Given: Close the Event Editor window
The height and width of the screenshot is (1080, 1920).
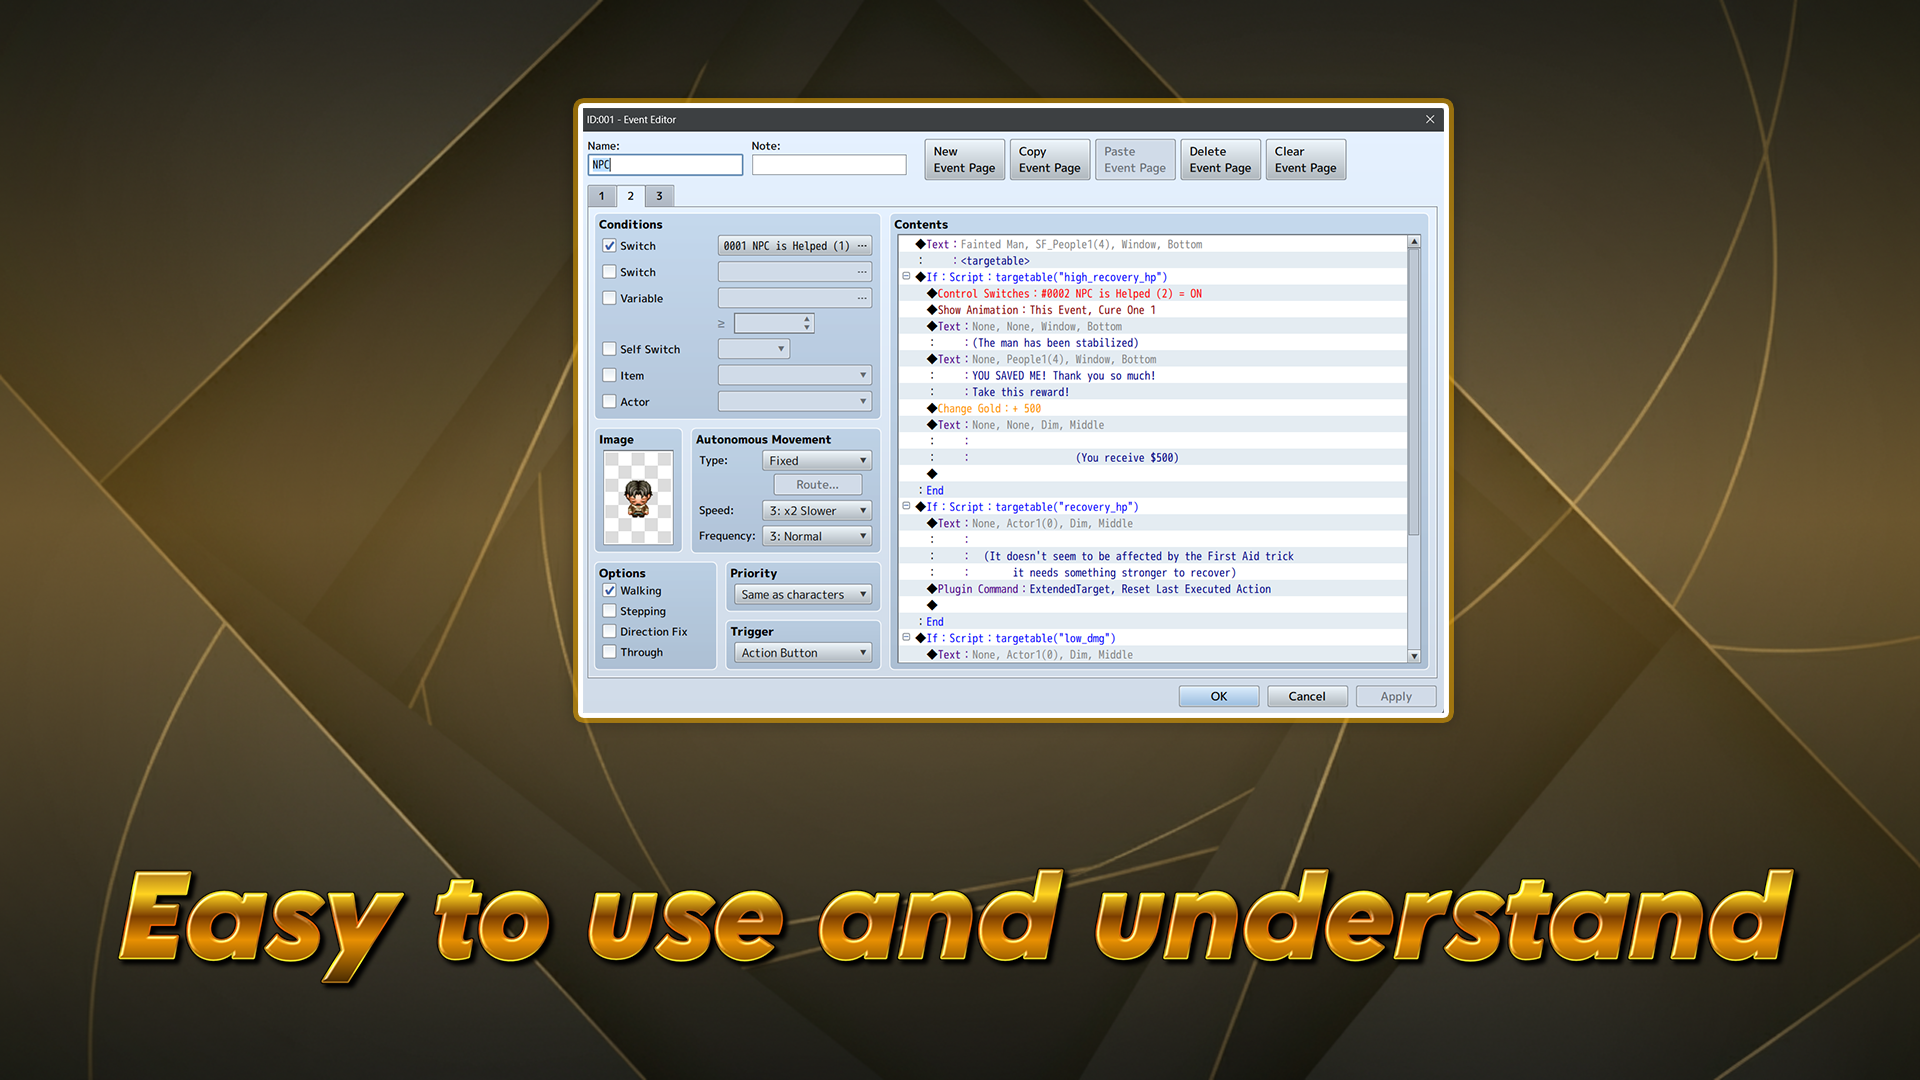Looking at the screenshot, I should (1430, 119).
